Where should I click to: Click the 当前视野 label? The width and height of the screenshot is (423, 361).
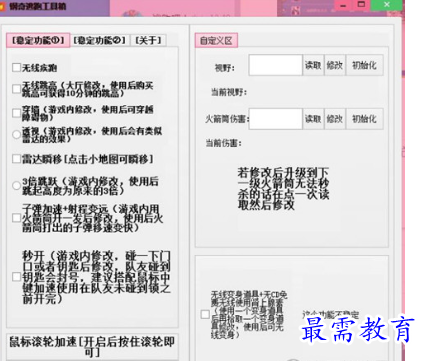(229, 92)
